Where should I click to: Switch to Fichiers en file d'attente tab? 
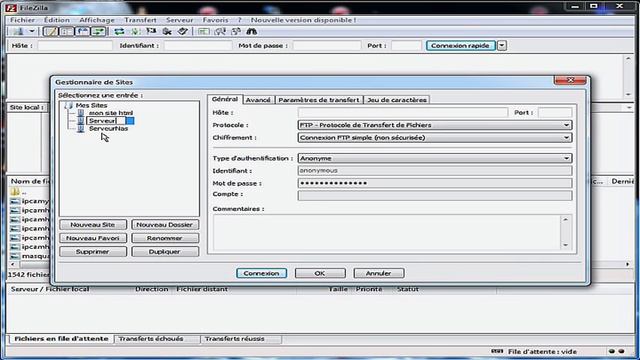pyautogui.click(x=61, y=339)
